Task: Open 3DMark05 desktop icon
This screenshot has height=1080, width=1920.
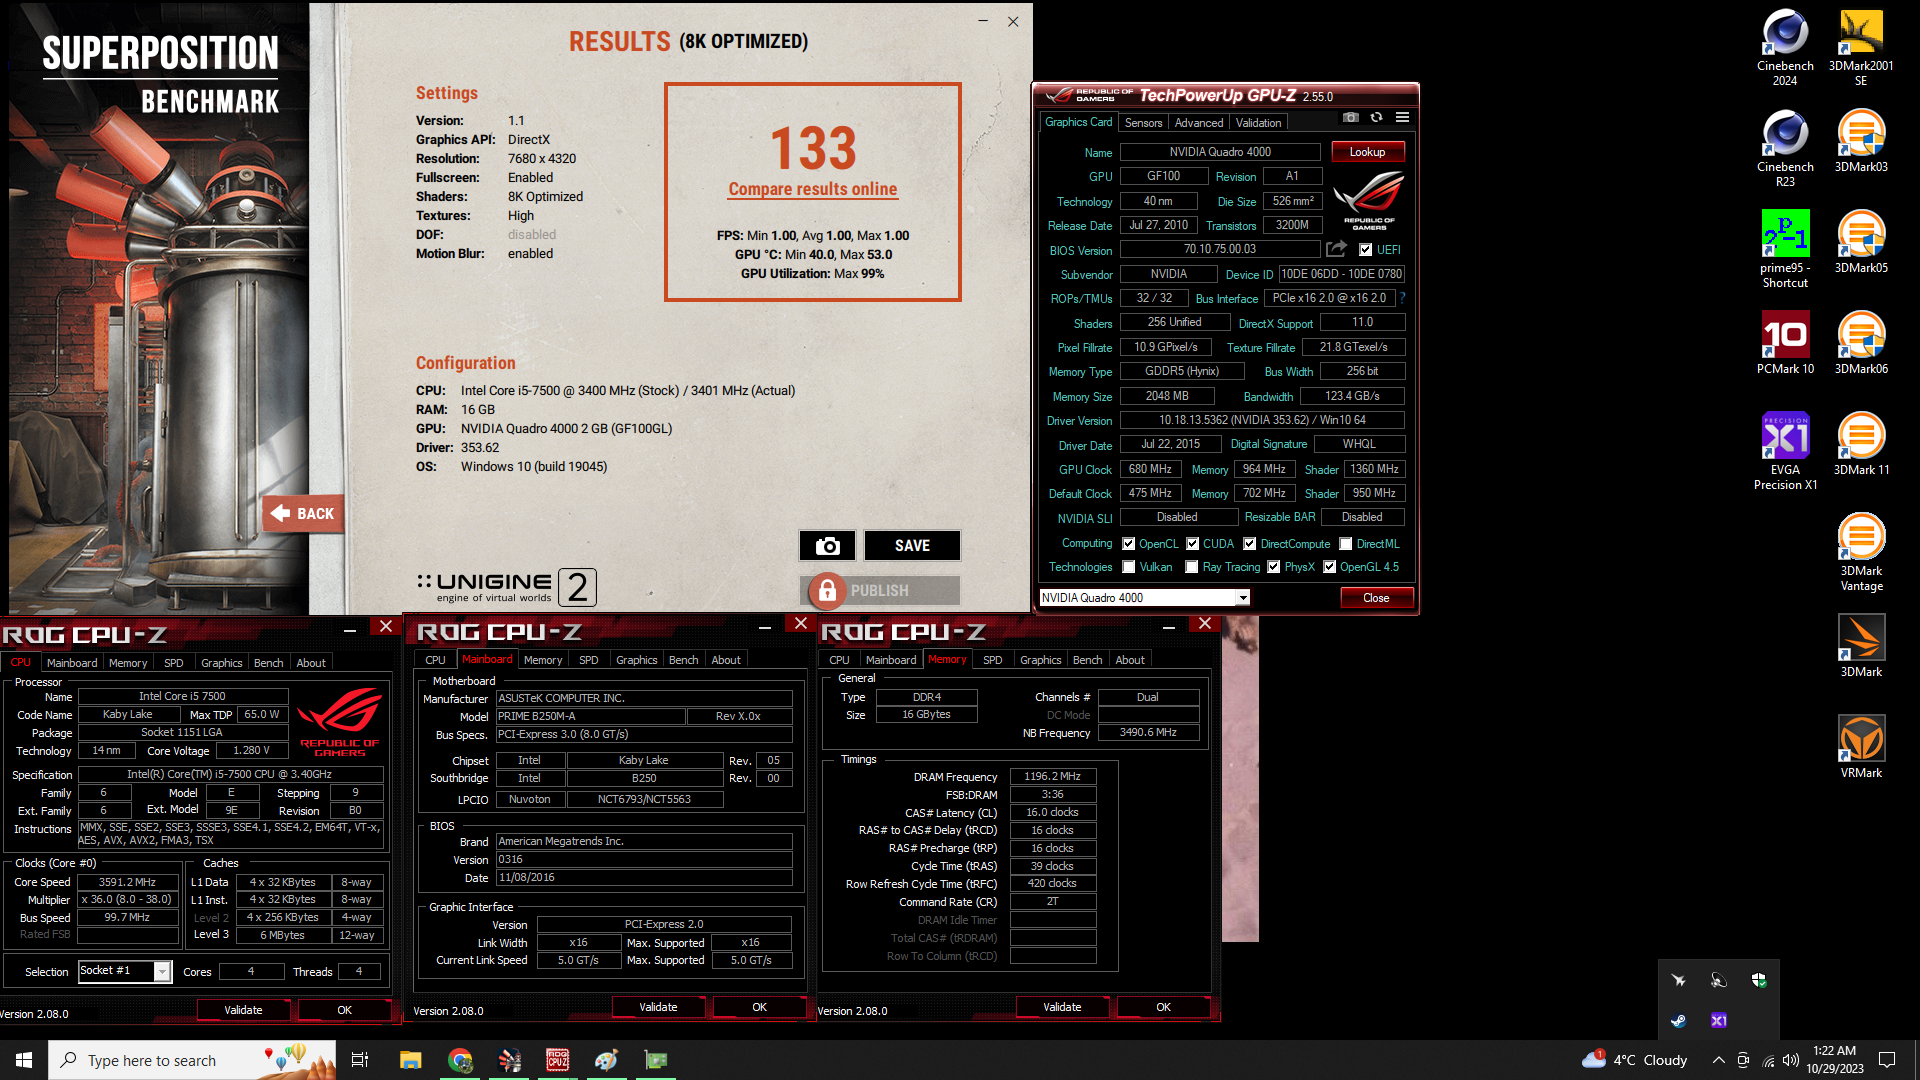Action: [1861, 242]
